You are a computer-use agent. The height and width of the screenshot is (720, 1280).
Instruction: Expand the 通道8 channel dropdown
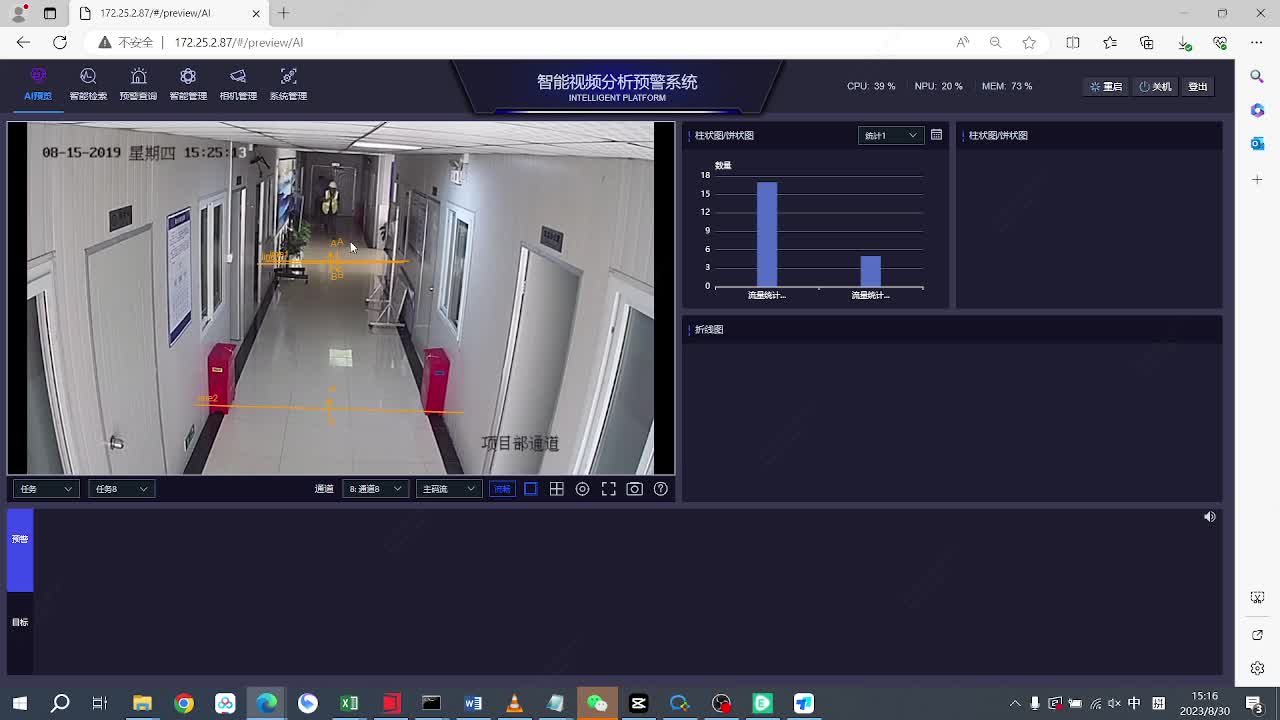[x=374, y=489]
